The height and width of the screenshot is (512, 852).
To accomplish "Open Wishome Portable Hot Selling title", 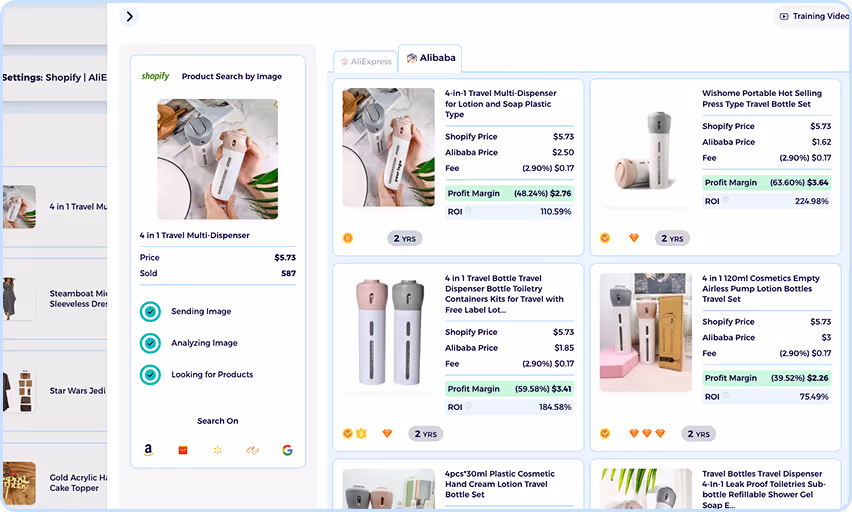I will coord(762,98).
